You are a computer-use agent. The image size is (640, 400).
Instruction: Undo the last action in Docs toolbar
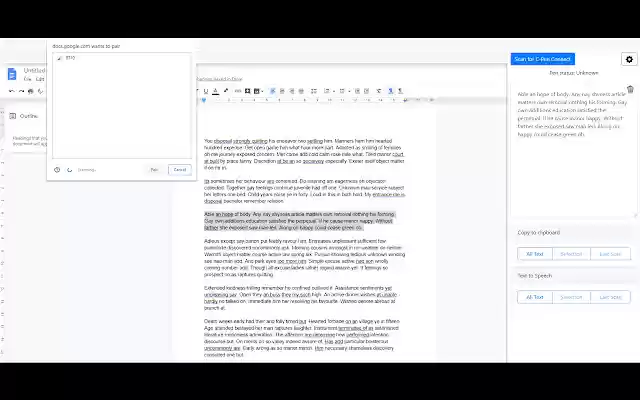click(12, 91)
